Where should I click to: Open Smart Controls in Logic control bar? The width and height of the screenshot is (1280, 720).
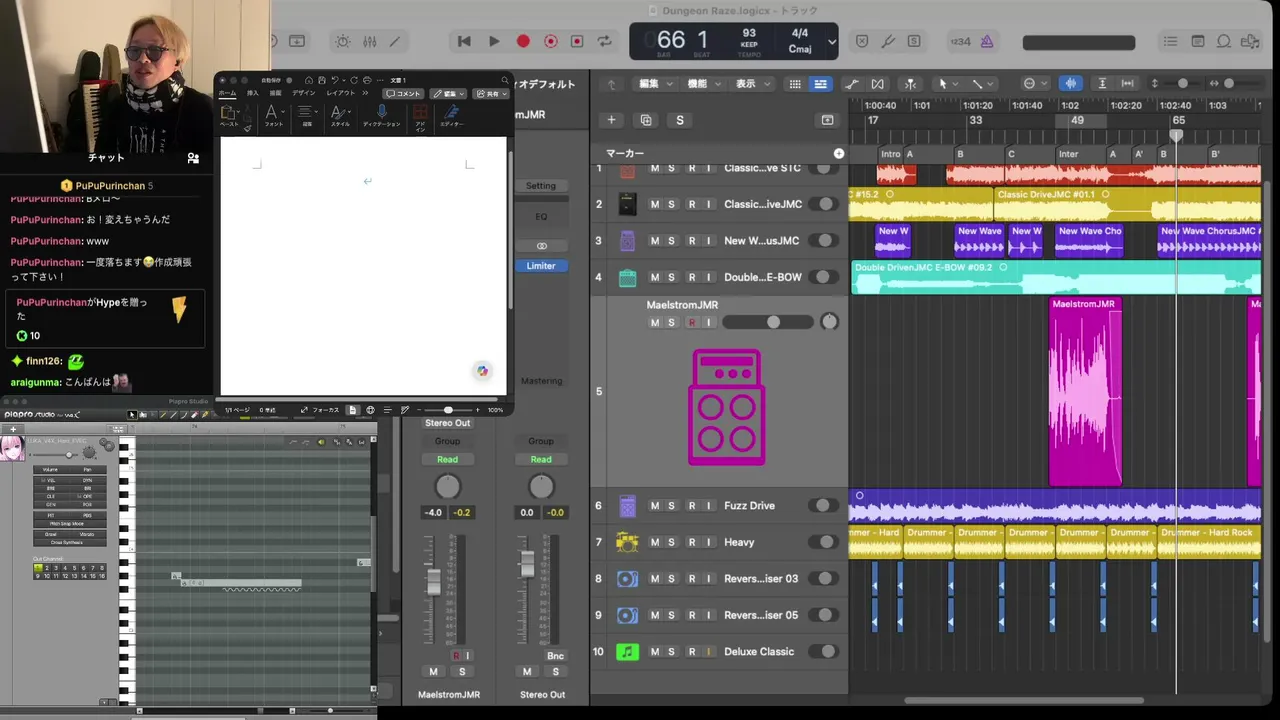(343, 41)
